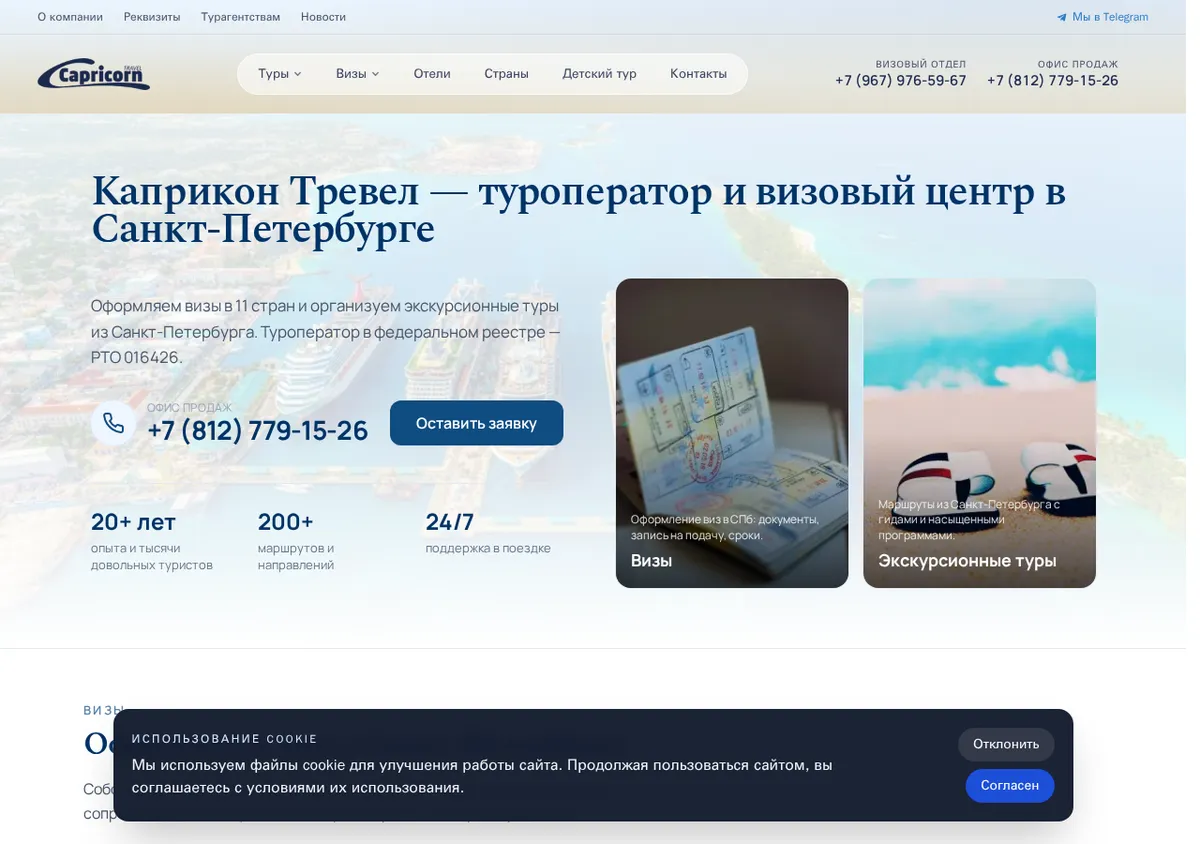Open the Турагентствам link
Image resolution: width=1200 pixels, height=844 pixels.
click(x=240, y=17)
